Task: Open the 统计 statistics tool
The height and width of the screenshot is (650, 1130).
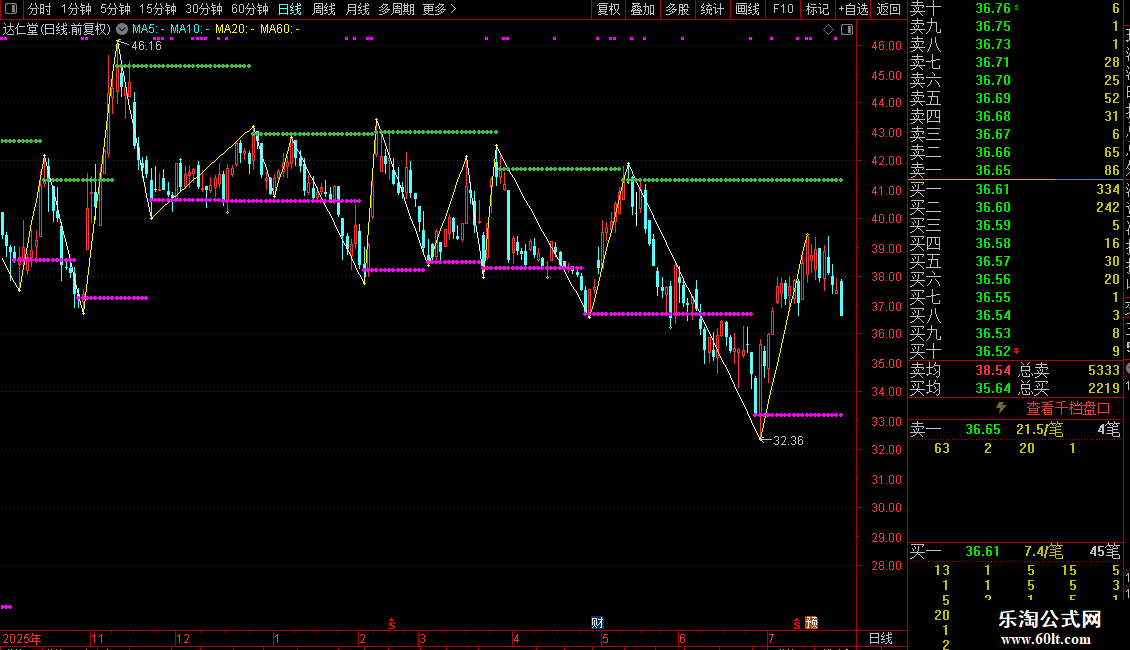Action: tap(712, 9)
